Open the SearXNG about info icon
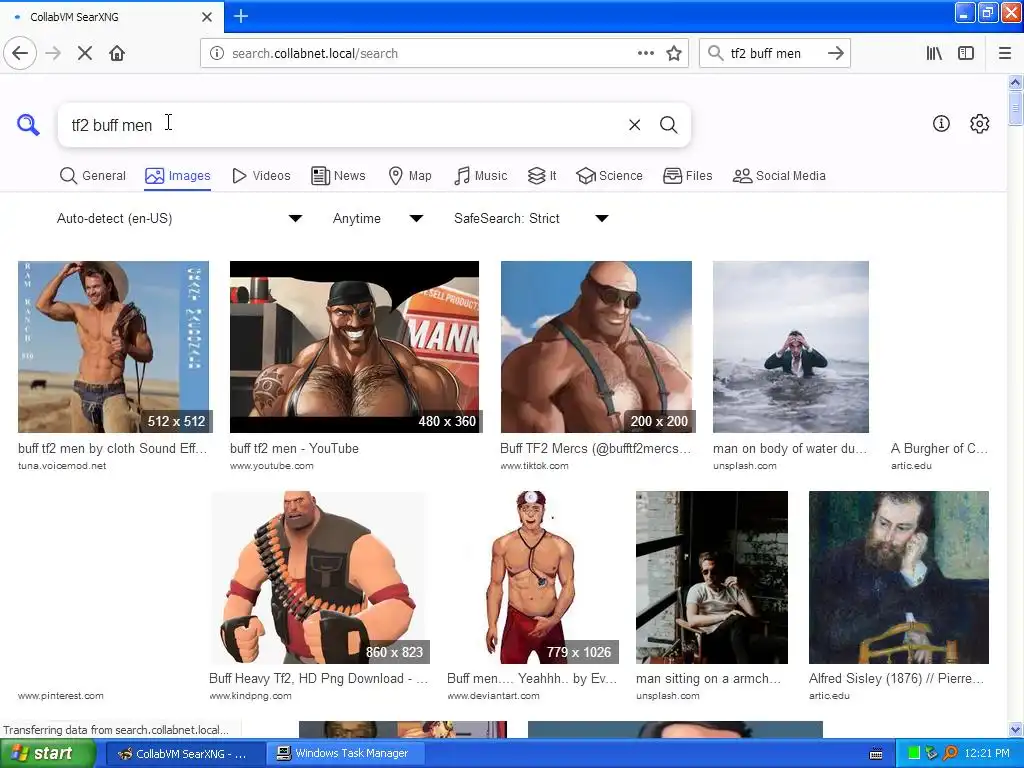The image size is (1024, 768). [x=941, y=123]
